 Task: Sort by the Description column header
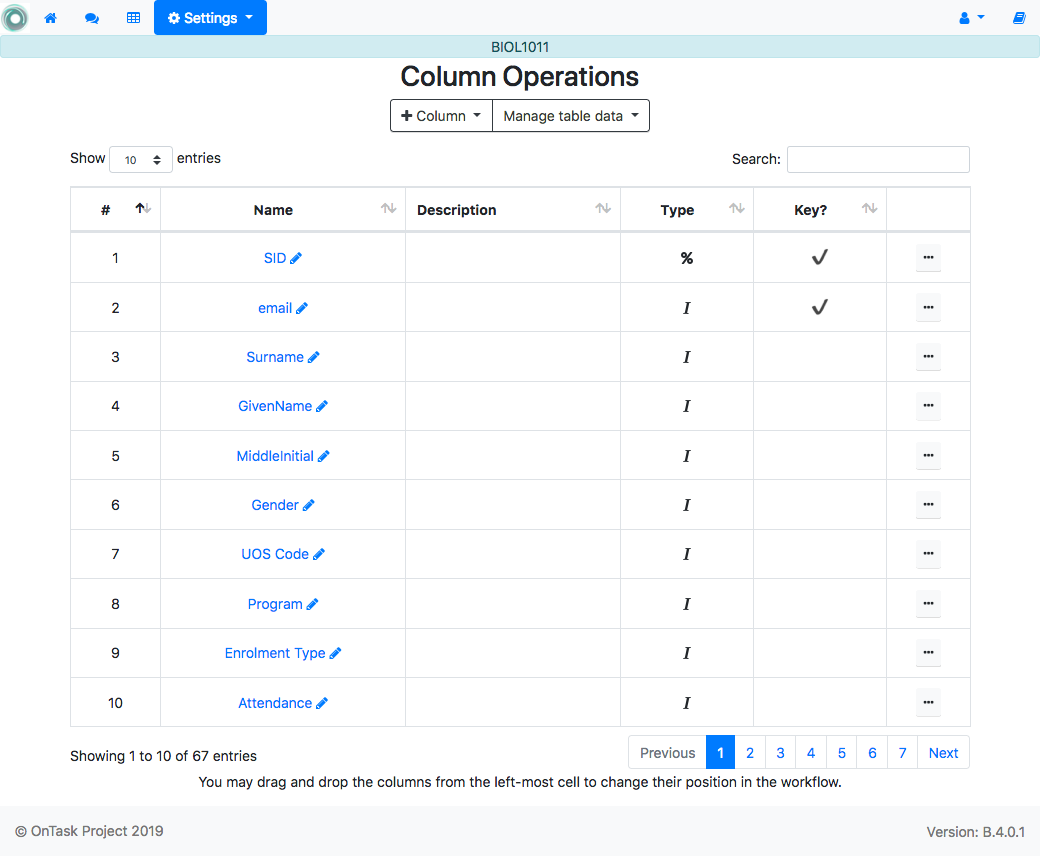click(513, 210)
